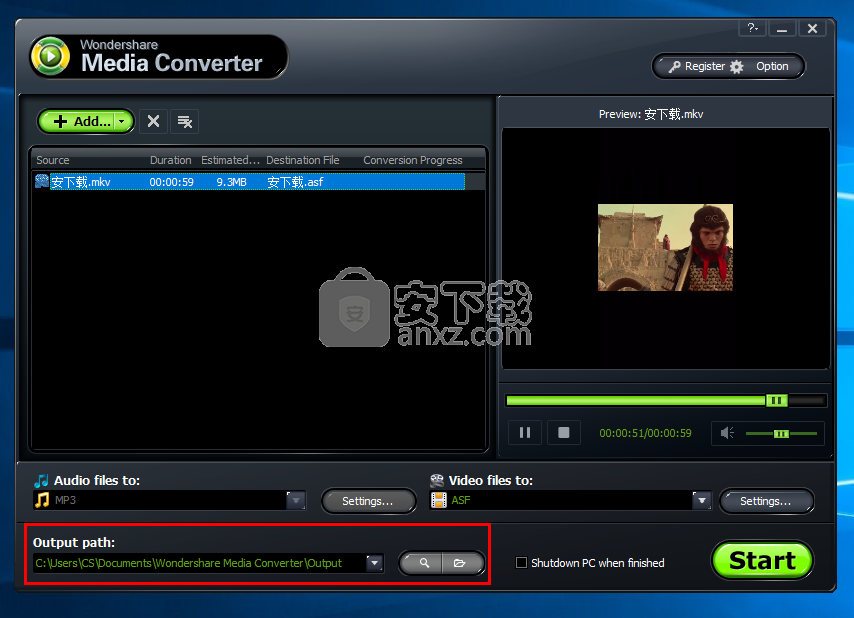Click the ASF film strip format icon
Viewport: 854px width, 618px height.
click(439, 500)
